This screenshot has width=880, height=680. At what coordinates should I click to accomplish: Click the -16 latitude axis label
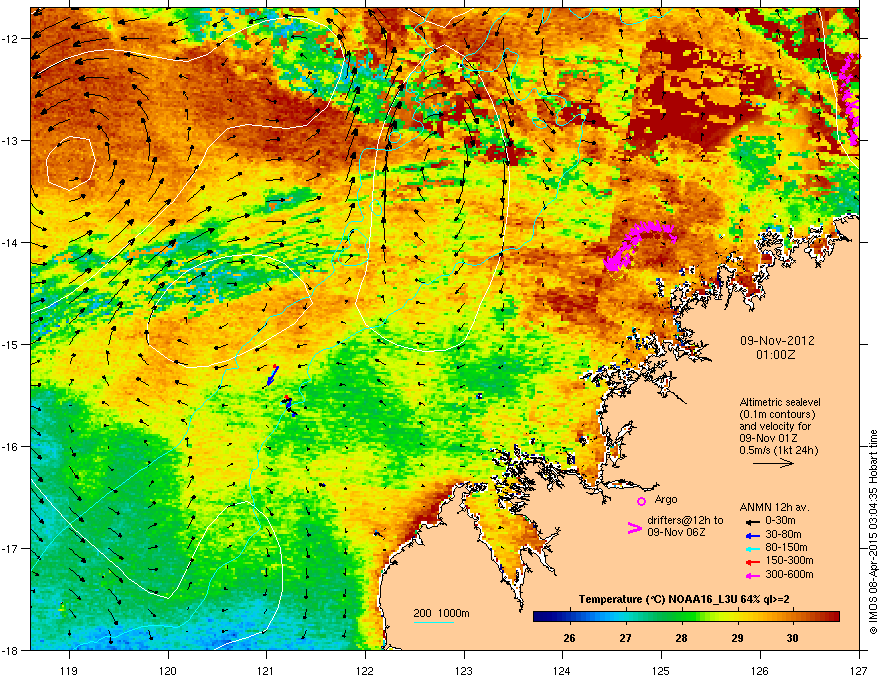(10, 447)
